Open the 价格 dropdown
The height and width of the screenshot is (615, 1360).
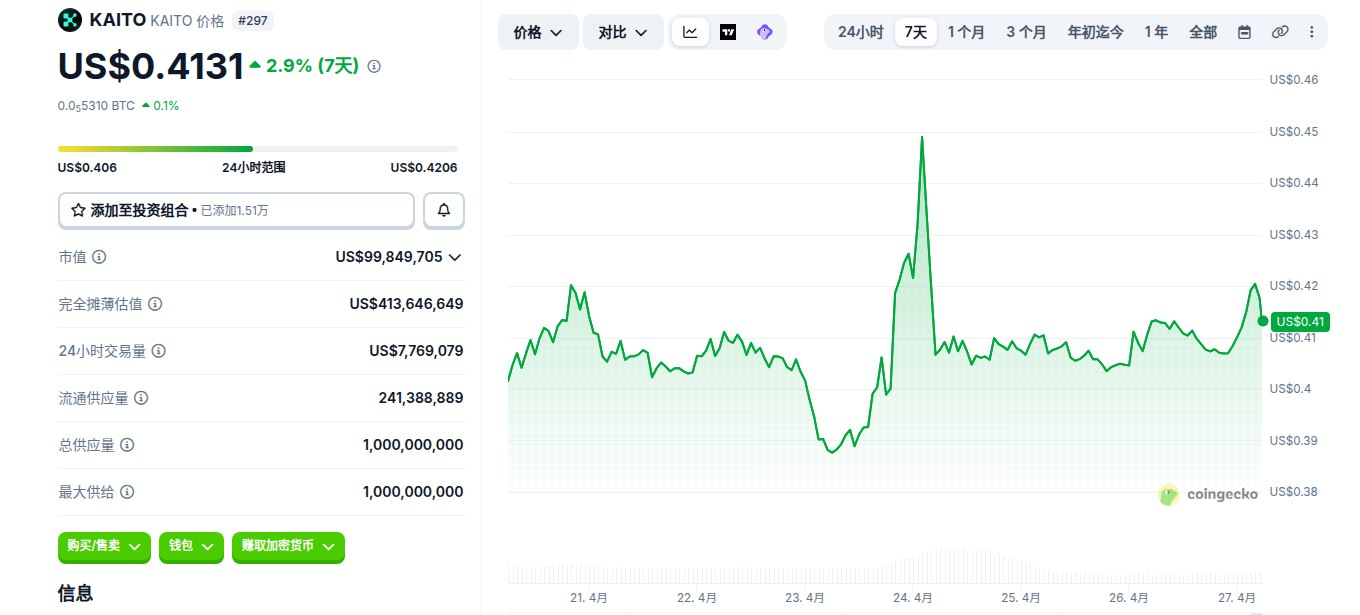tap(538, 32)
